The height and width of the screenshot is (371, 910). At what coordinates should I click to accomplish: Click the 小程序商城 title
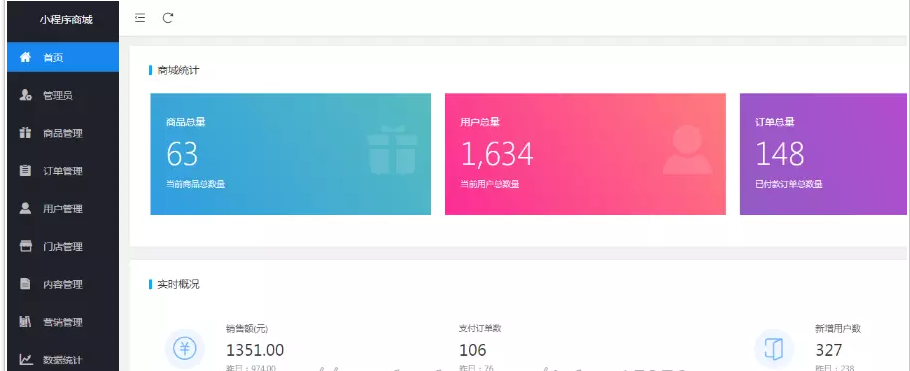tap(66, 20)
